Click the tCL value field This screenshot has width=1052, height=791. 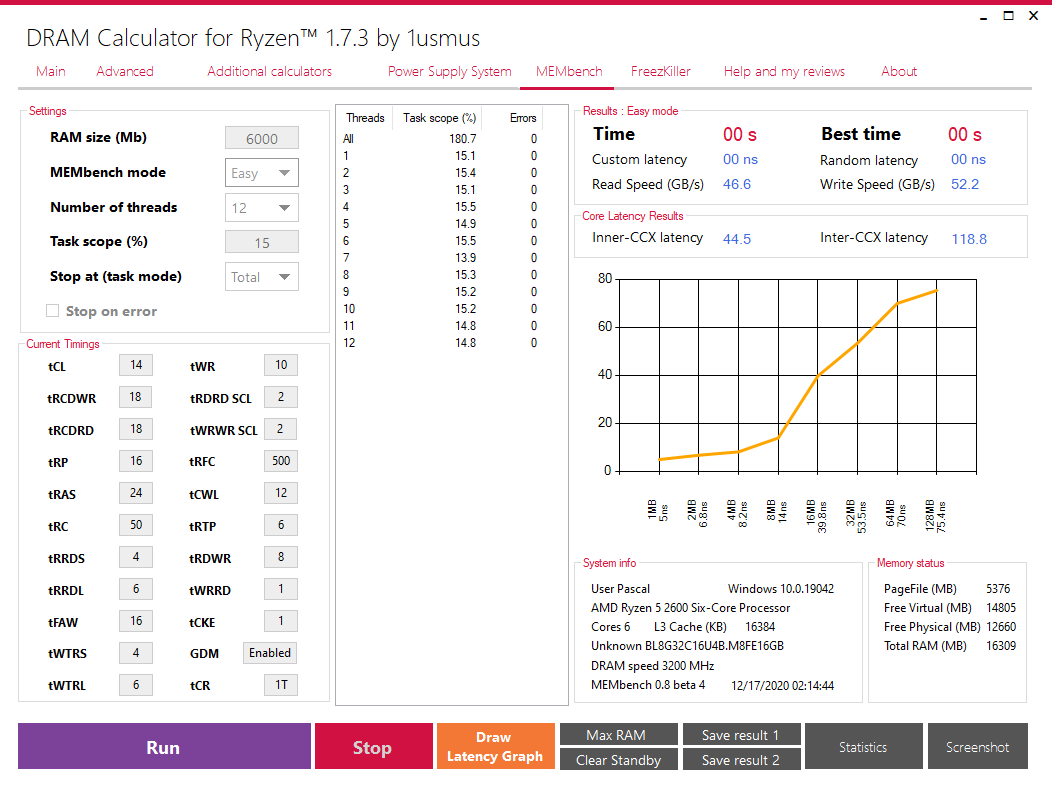[136, 365]
